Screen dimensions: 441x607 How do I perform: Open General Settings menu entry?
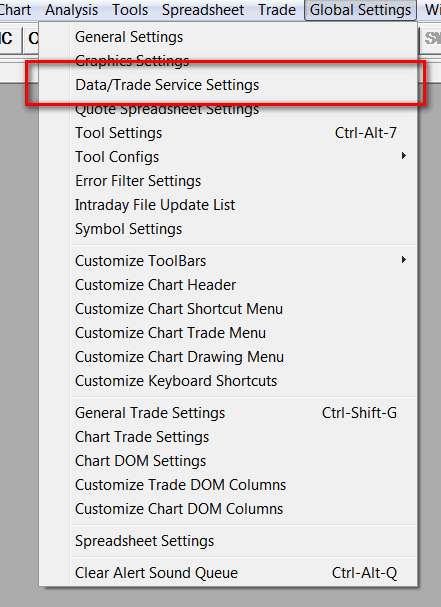click(x=228, y=37)
